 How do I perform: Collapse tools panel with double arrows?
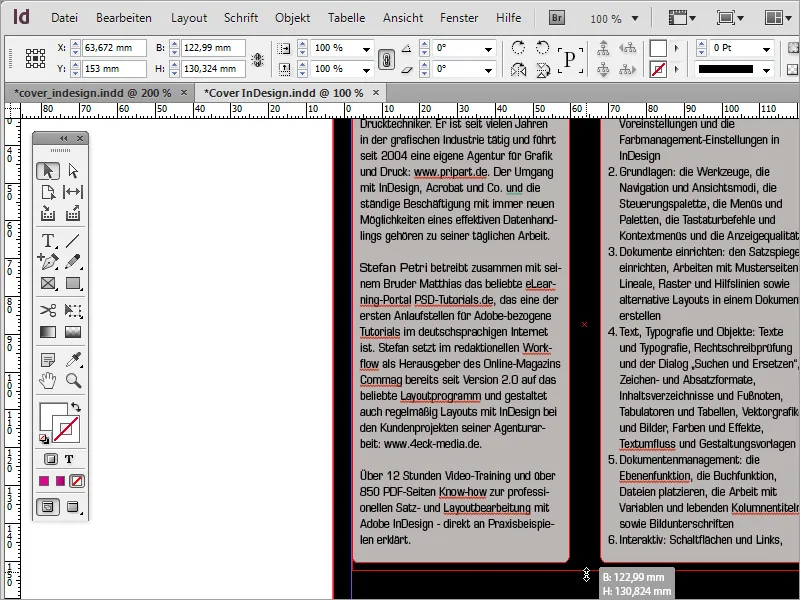pyautogui.click(x=63, y=138)
